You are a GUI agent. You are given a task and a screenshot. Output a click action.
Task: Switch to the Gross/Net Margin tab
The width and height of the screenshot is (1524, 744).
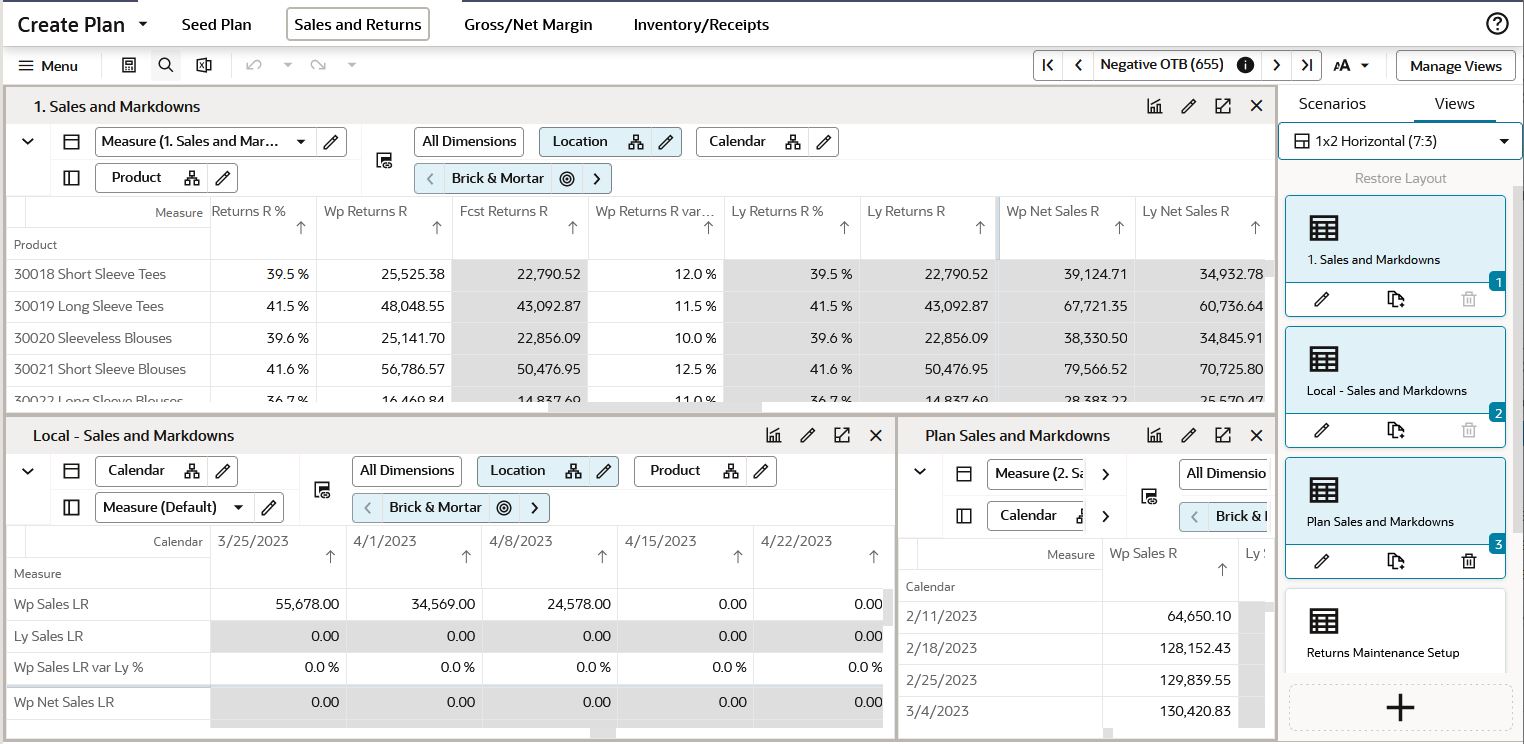(528, 24)
